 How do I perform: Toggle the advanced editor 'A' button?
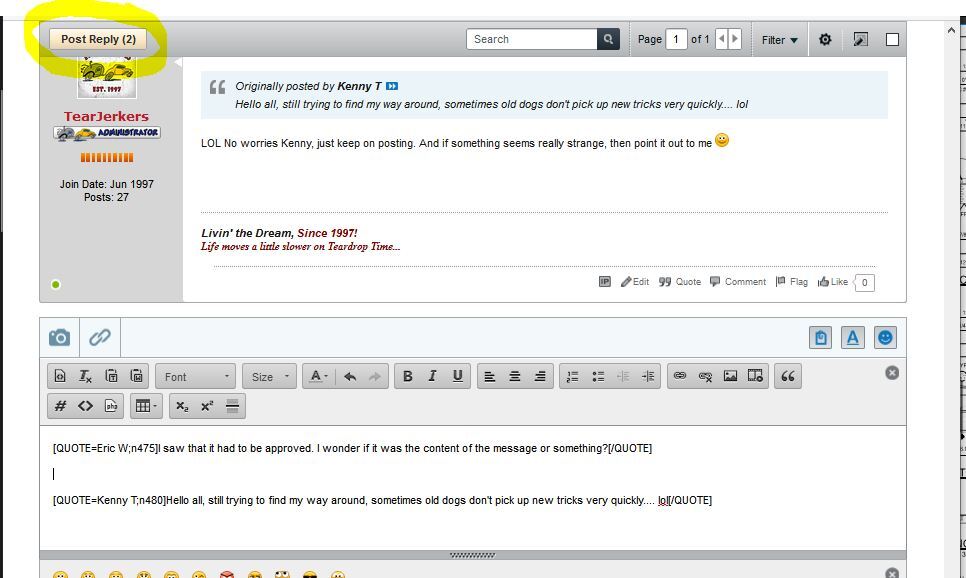tap(853, 338)
